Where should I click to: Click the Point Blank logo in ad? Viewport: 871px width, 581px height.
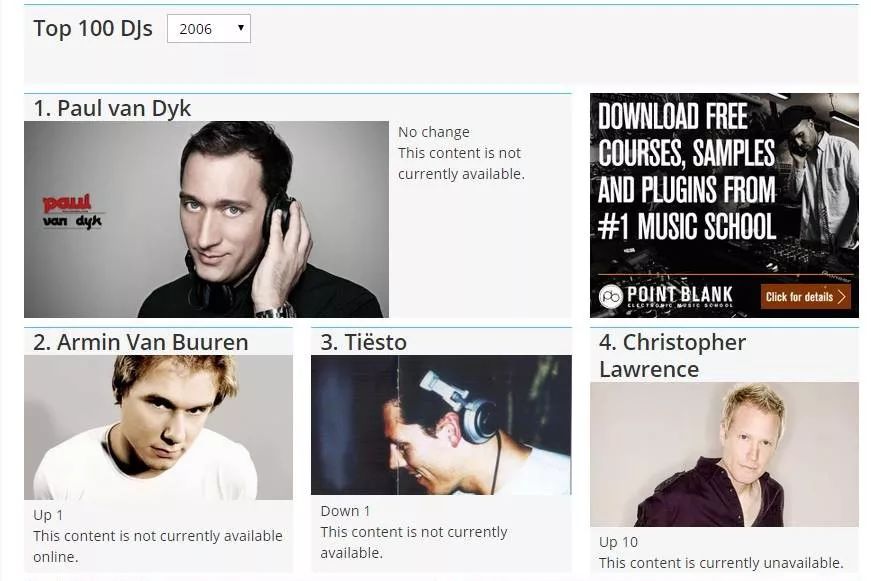coord(666,296)
